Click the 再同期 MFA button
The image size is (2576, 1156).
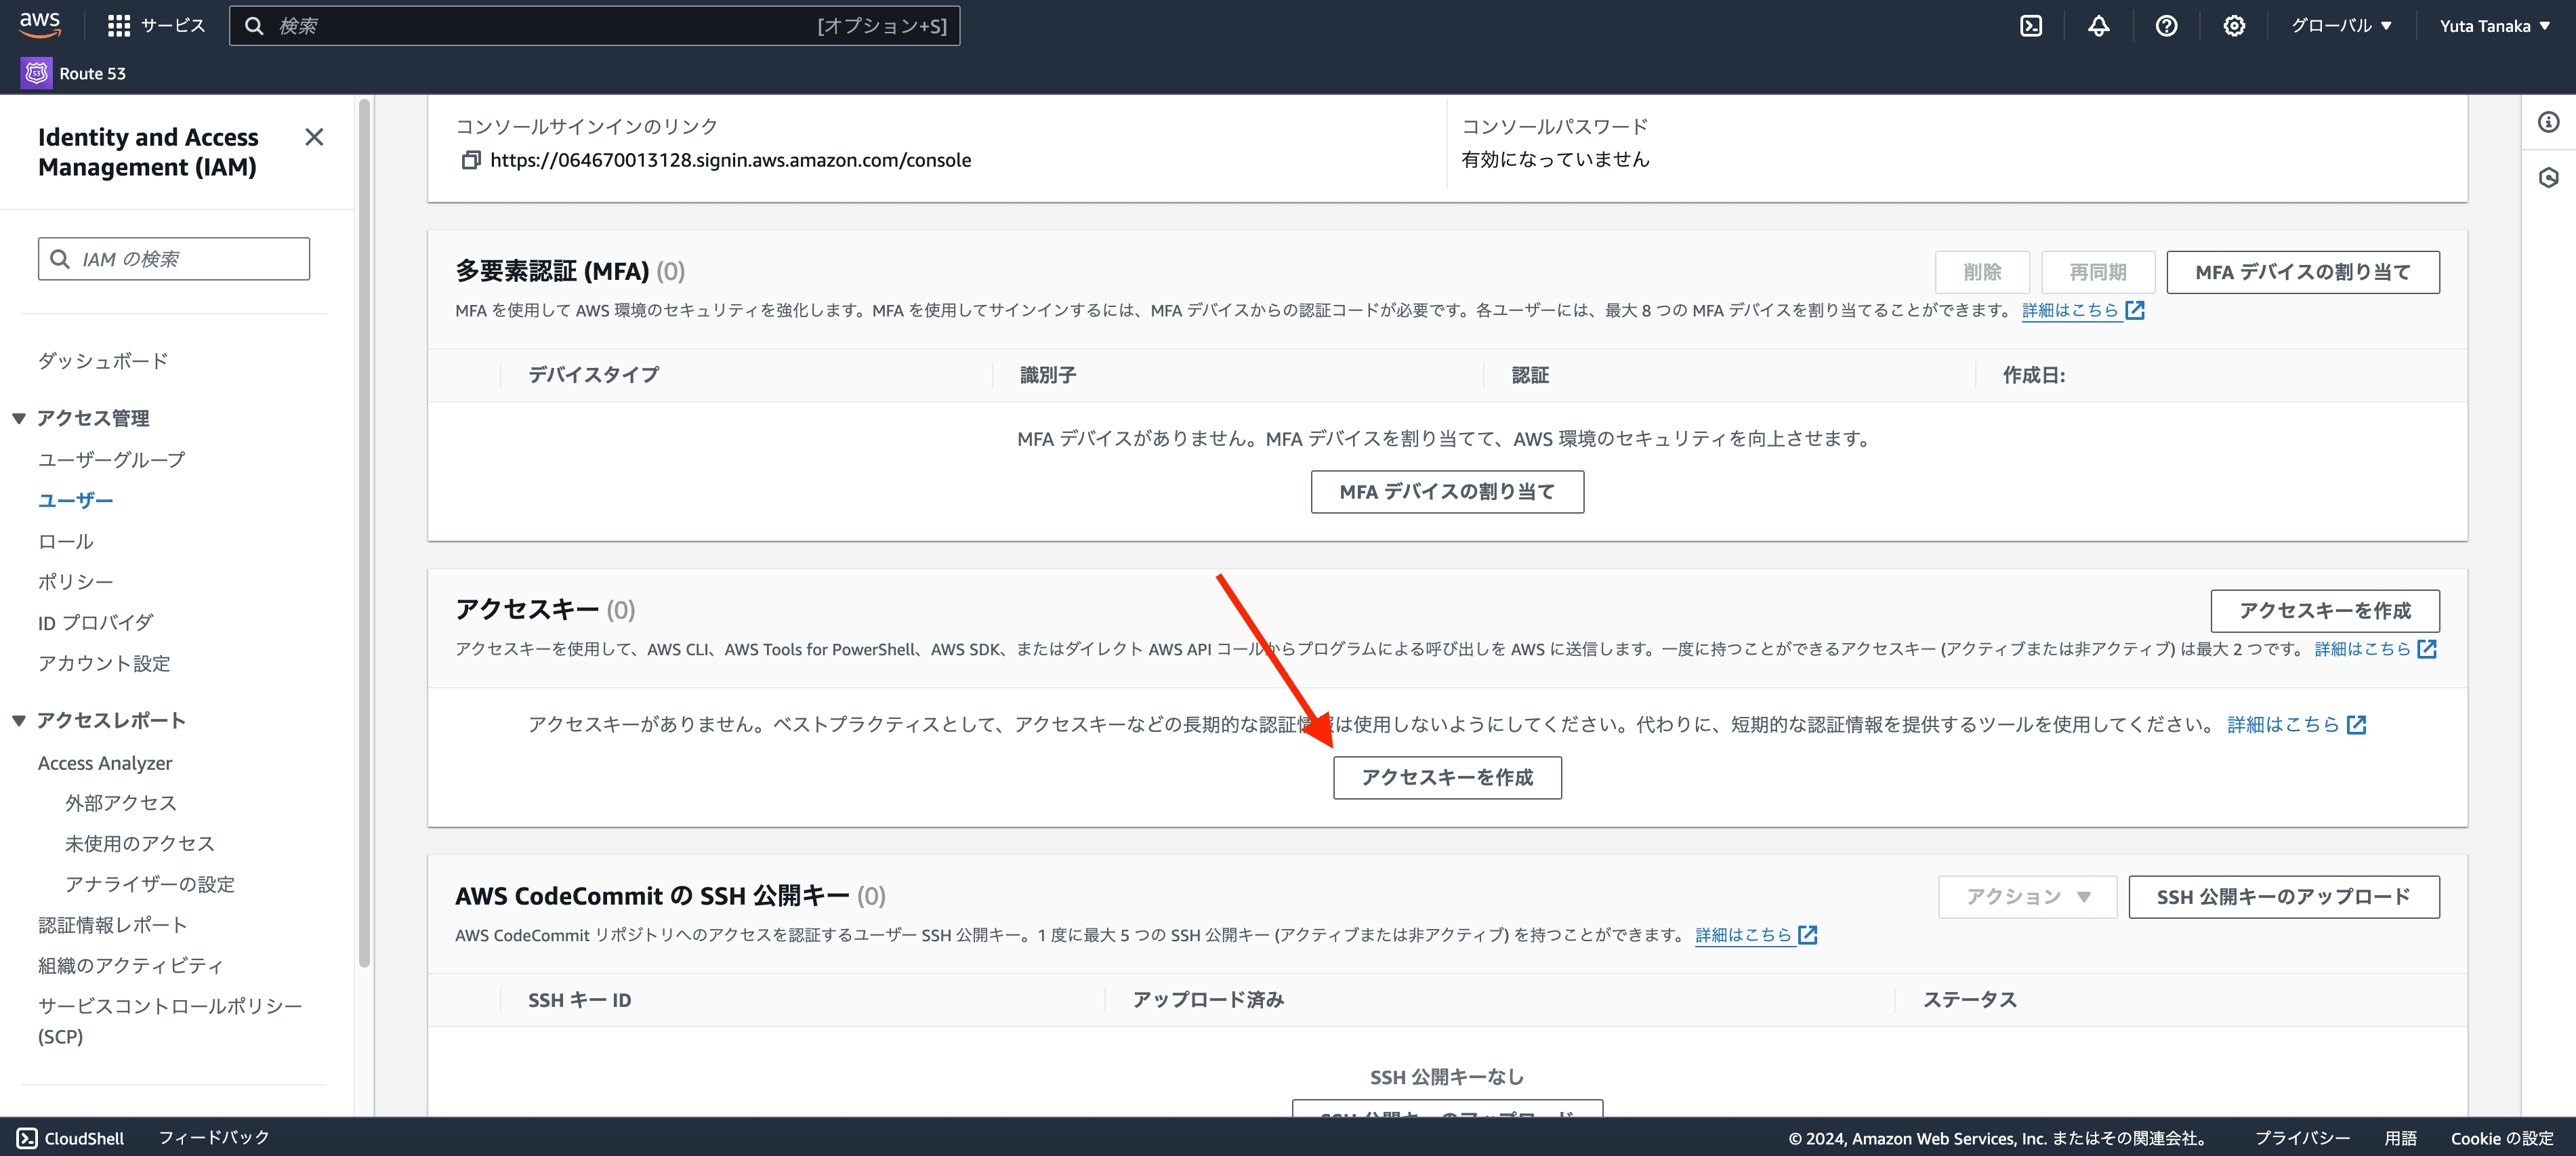[x=2098, y=272]
